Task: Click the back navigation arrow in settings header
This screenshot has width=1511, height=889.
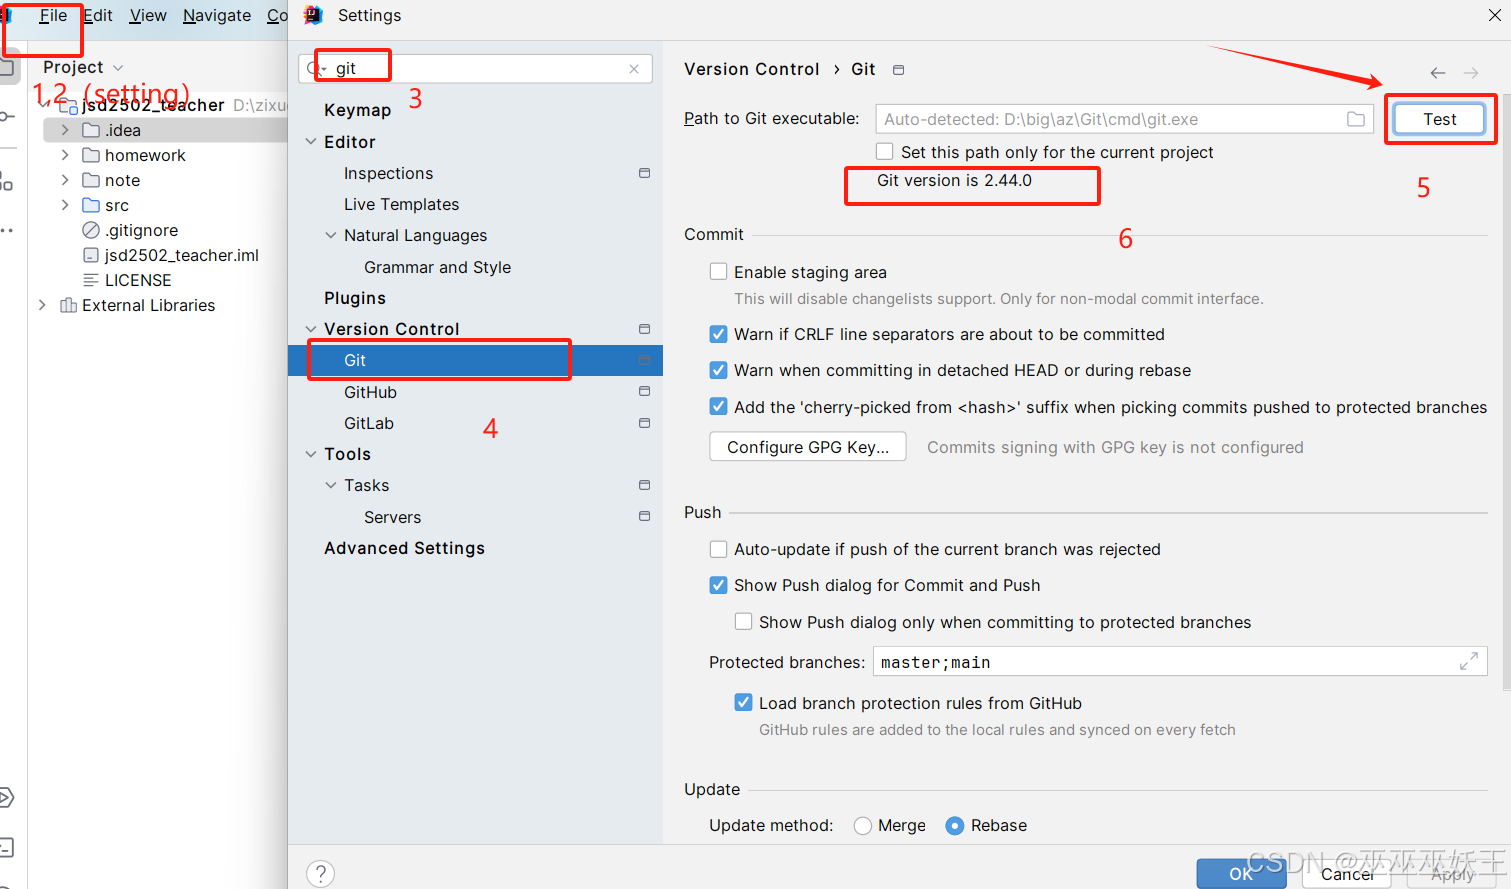Action: [x=1437, y=72]
